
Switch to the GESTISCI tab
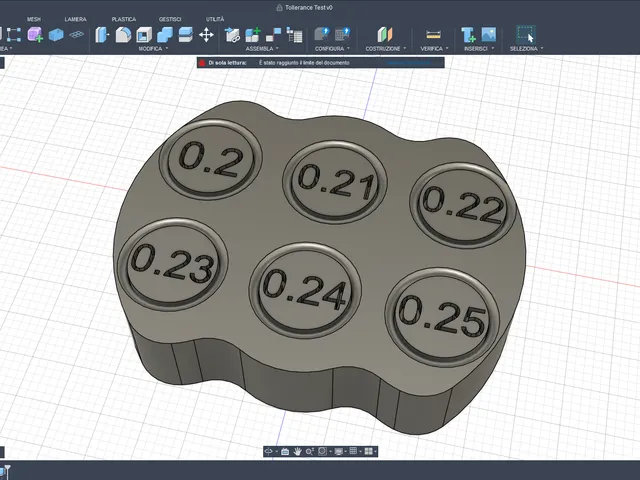point(170,19)
